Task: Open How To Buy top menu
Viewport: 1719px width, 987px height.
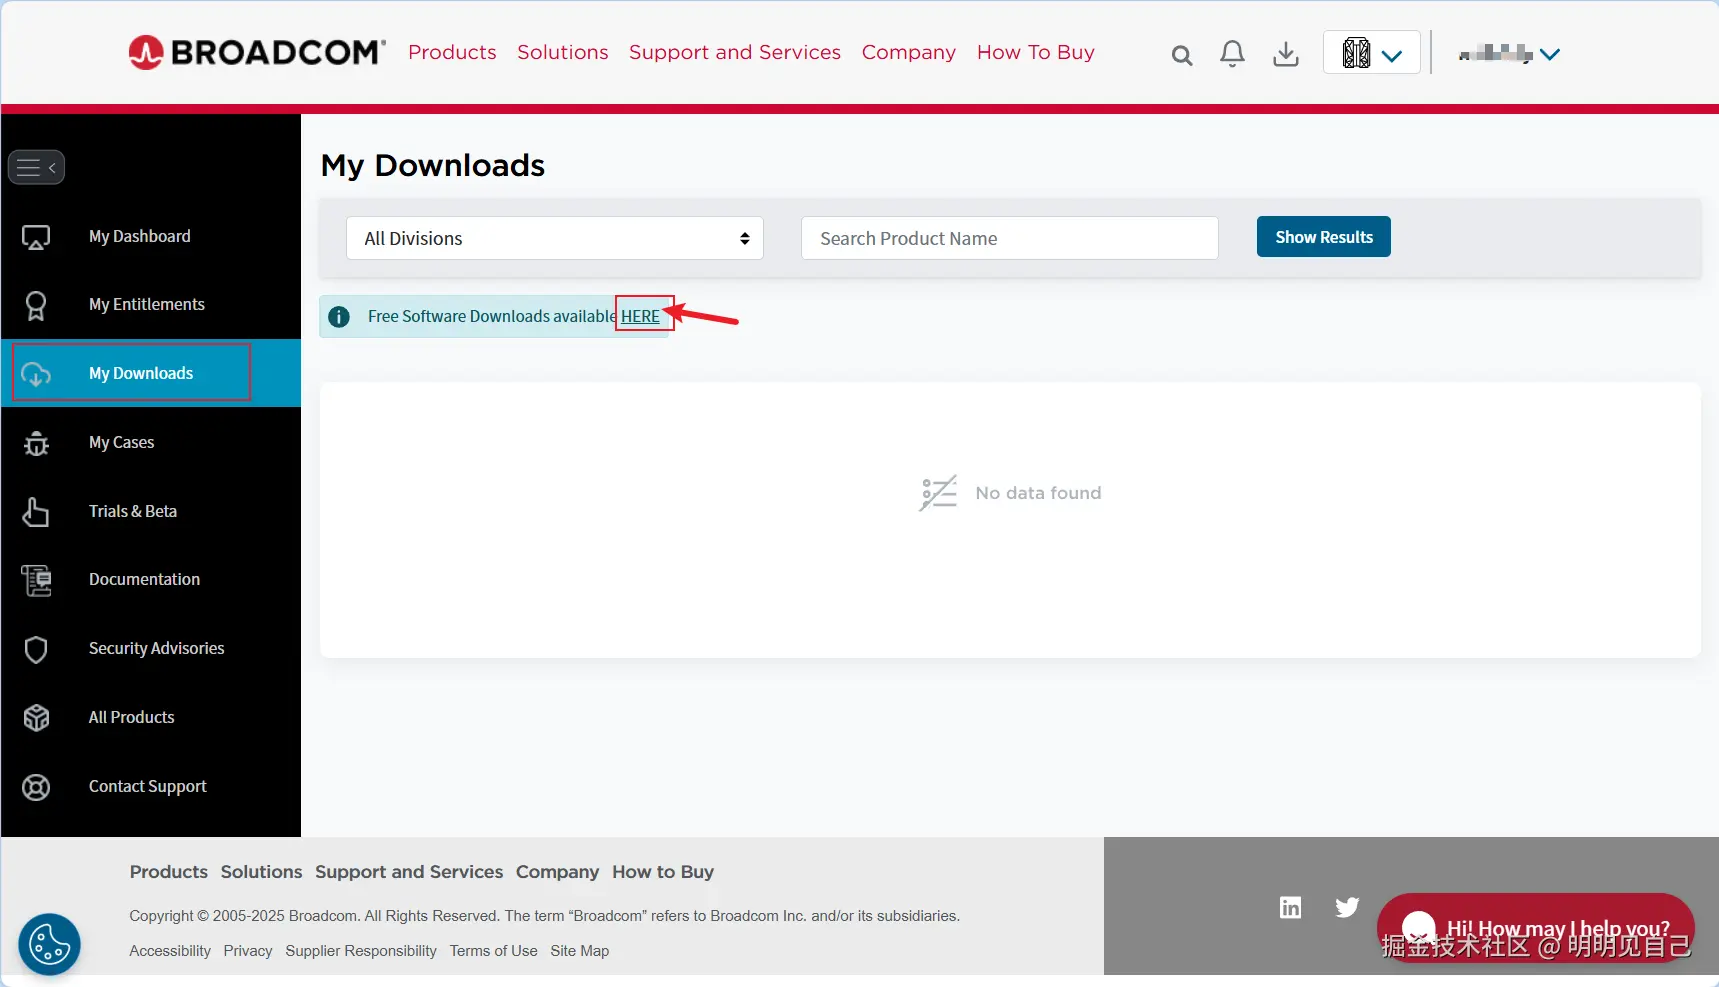Action: point(1036,52)
